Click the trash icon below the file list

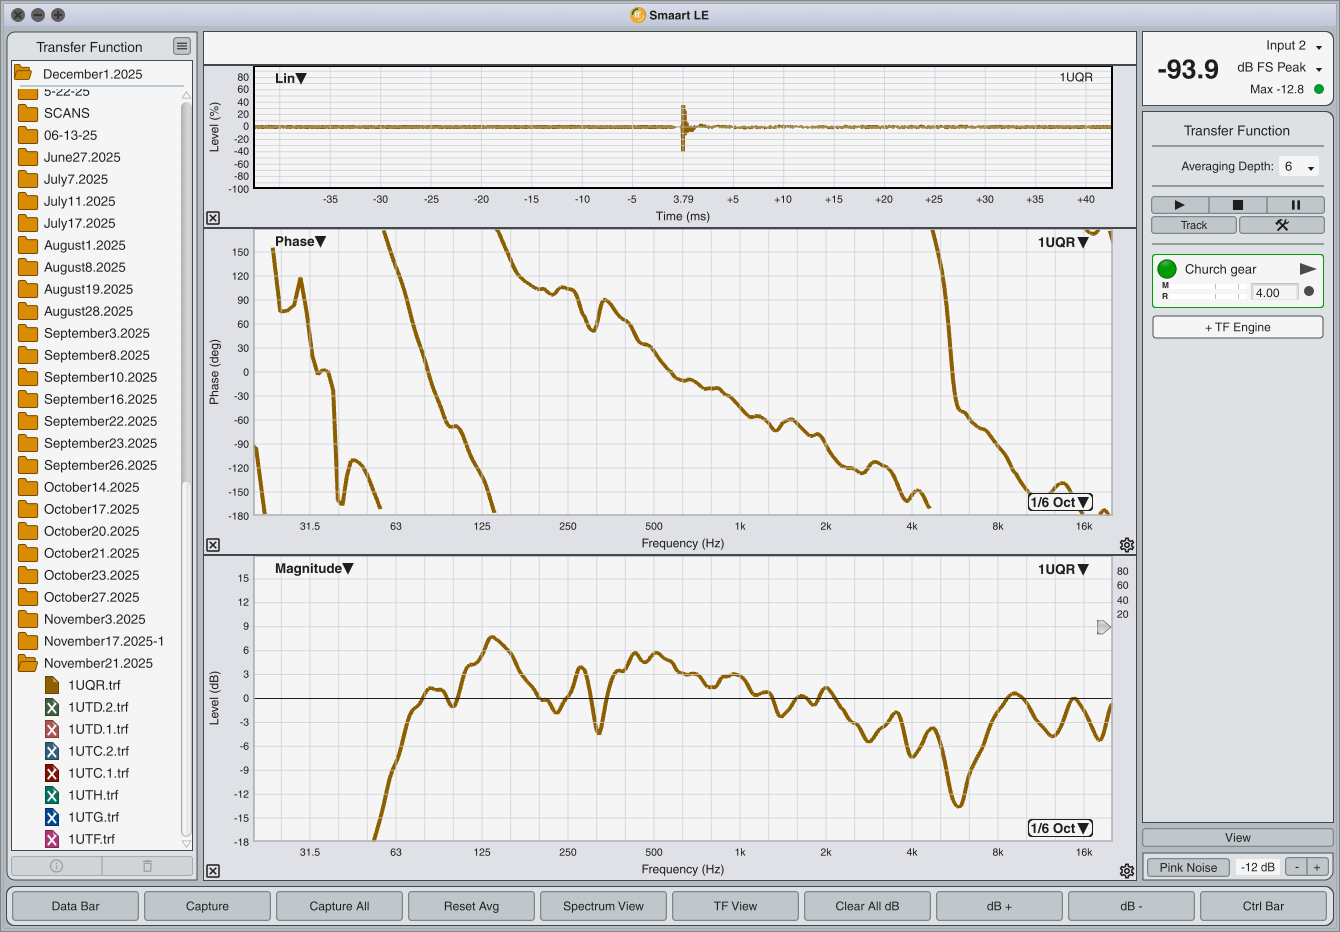[x=147, y=866]
